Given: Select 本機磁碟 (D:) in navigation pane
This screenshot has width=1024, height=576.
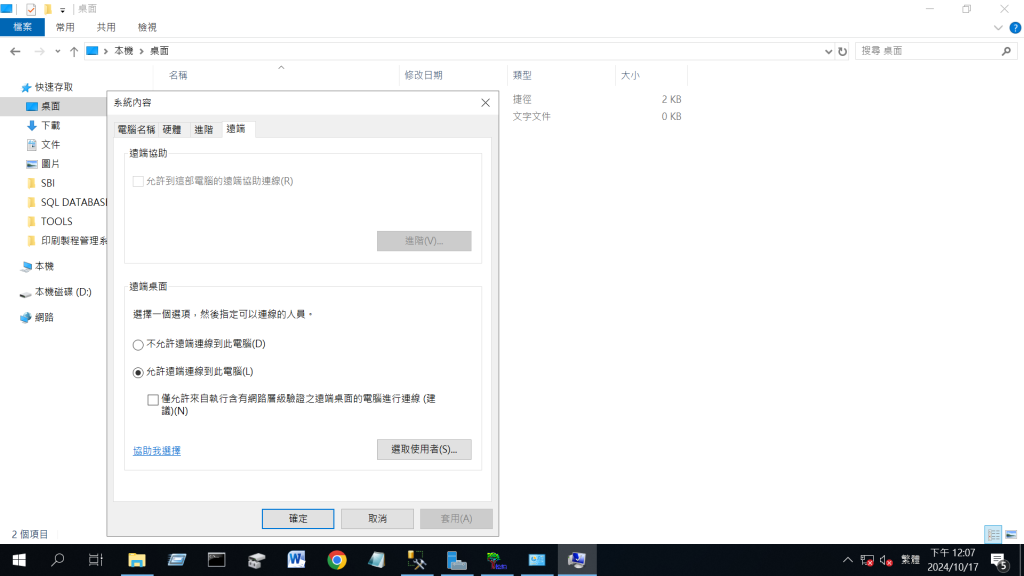Looking at the screenshot, I should pyautogui.click(x=62, y=292).
